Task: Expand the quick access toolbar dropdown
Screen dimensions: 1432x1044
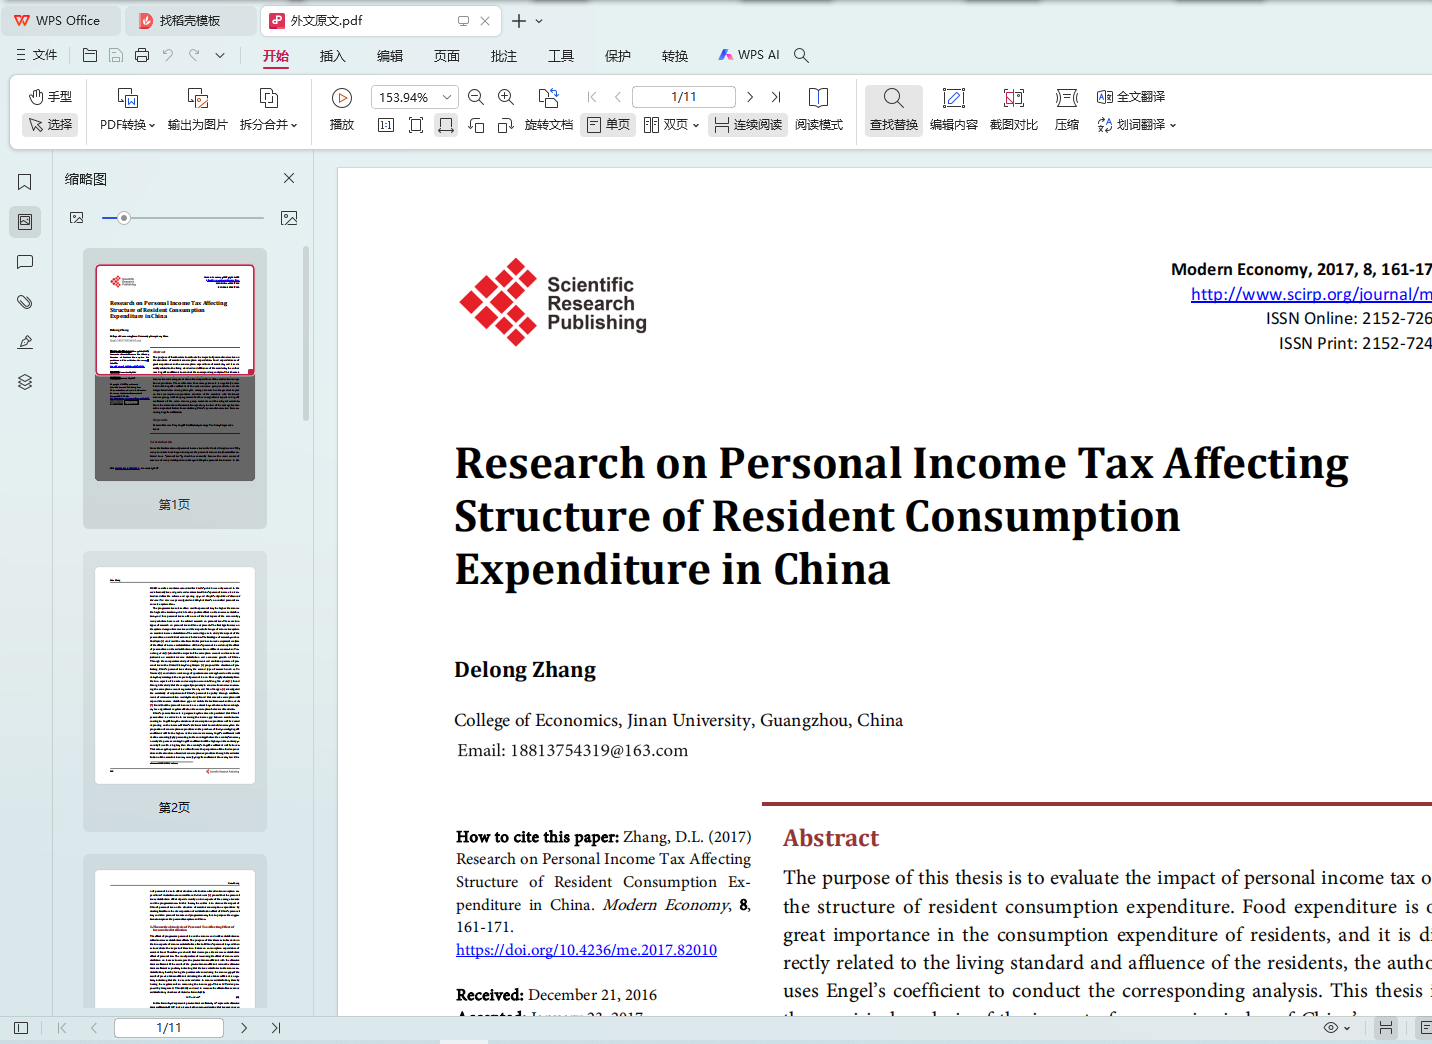Action: pyautogui.click(x=220, y=55)
